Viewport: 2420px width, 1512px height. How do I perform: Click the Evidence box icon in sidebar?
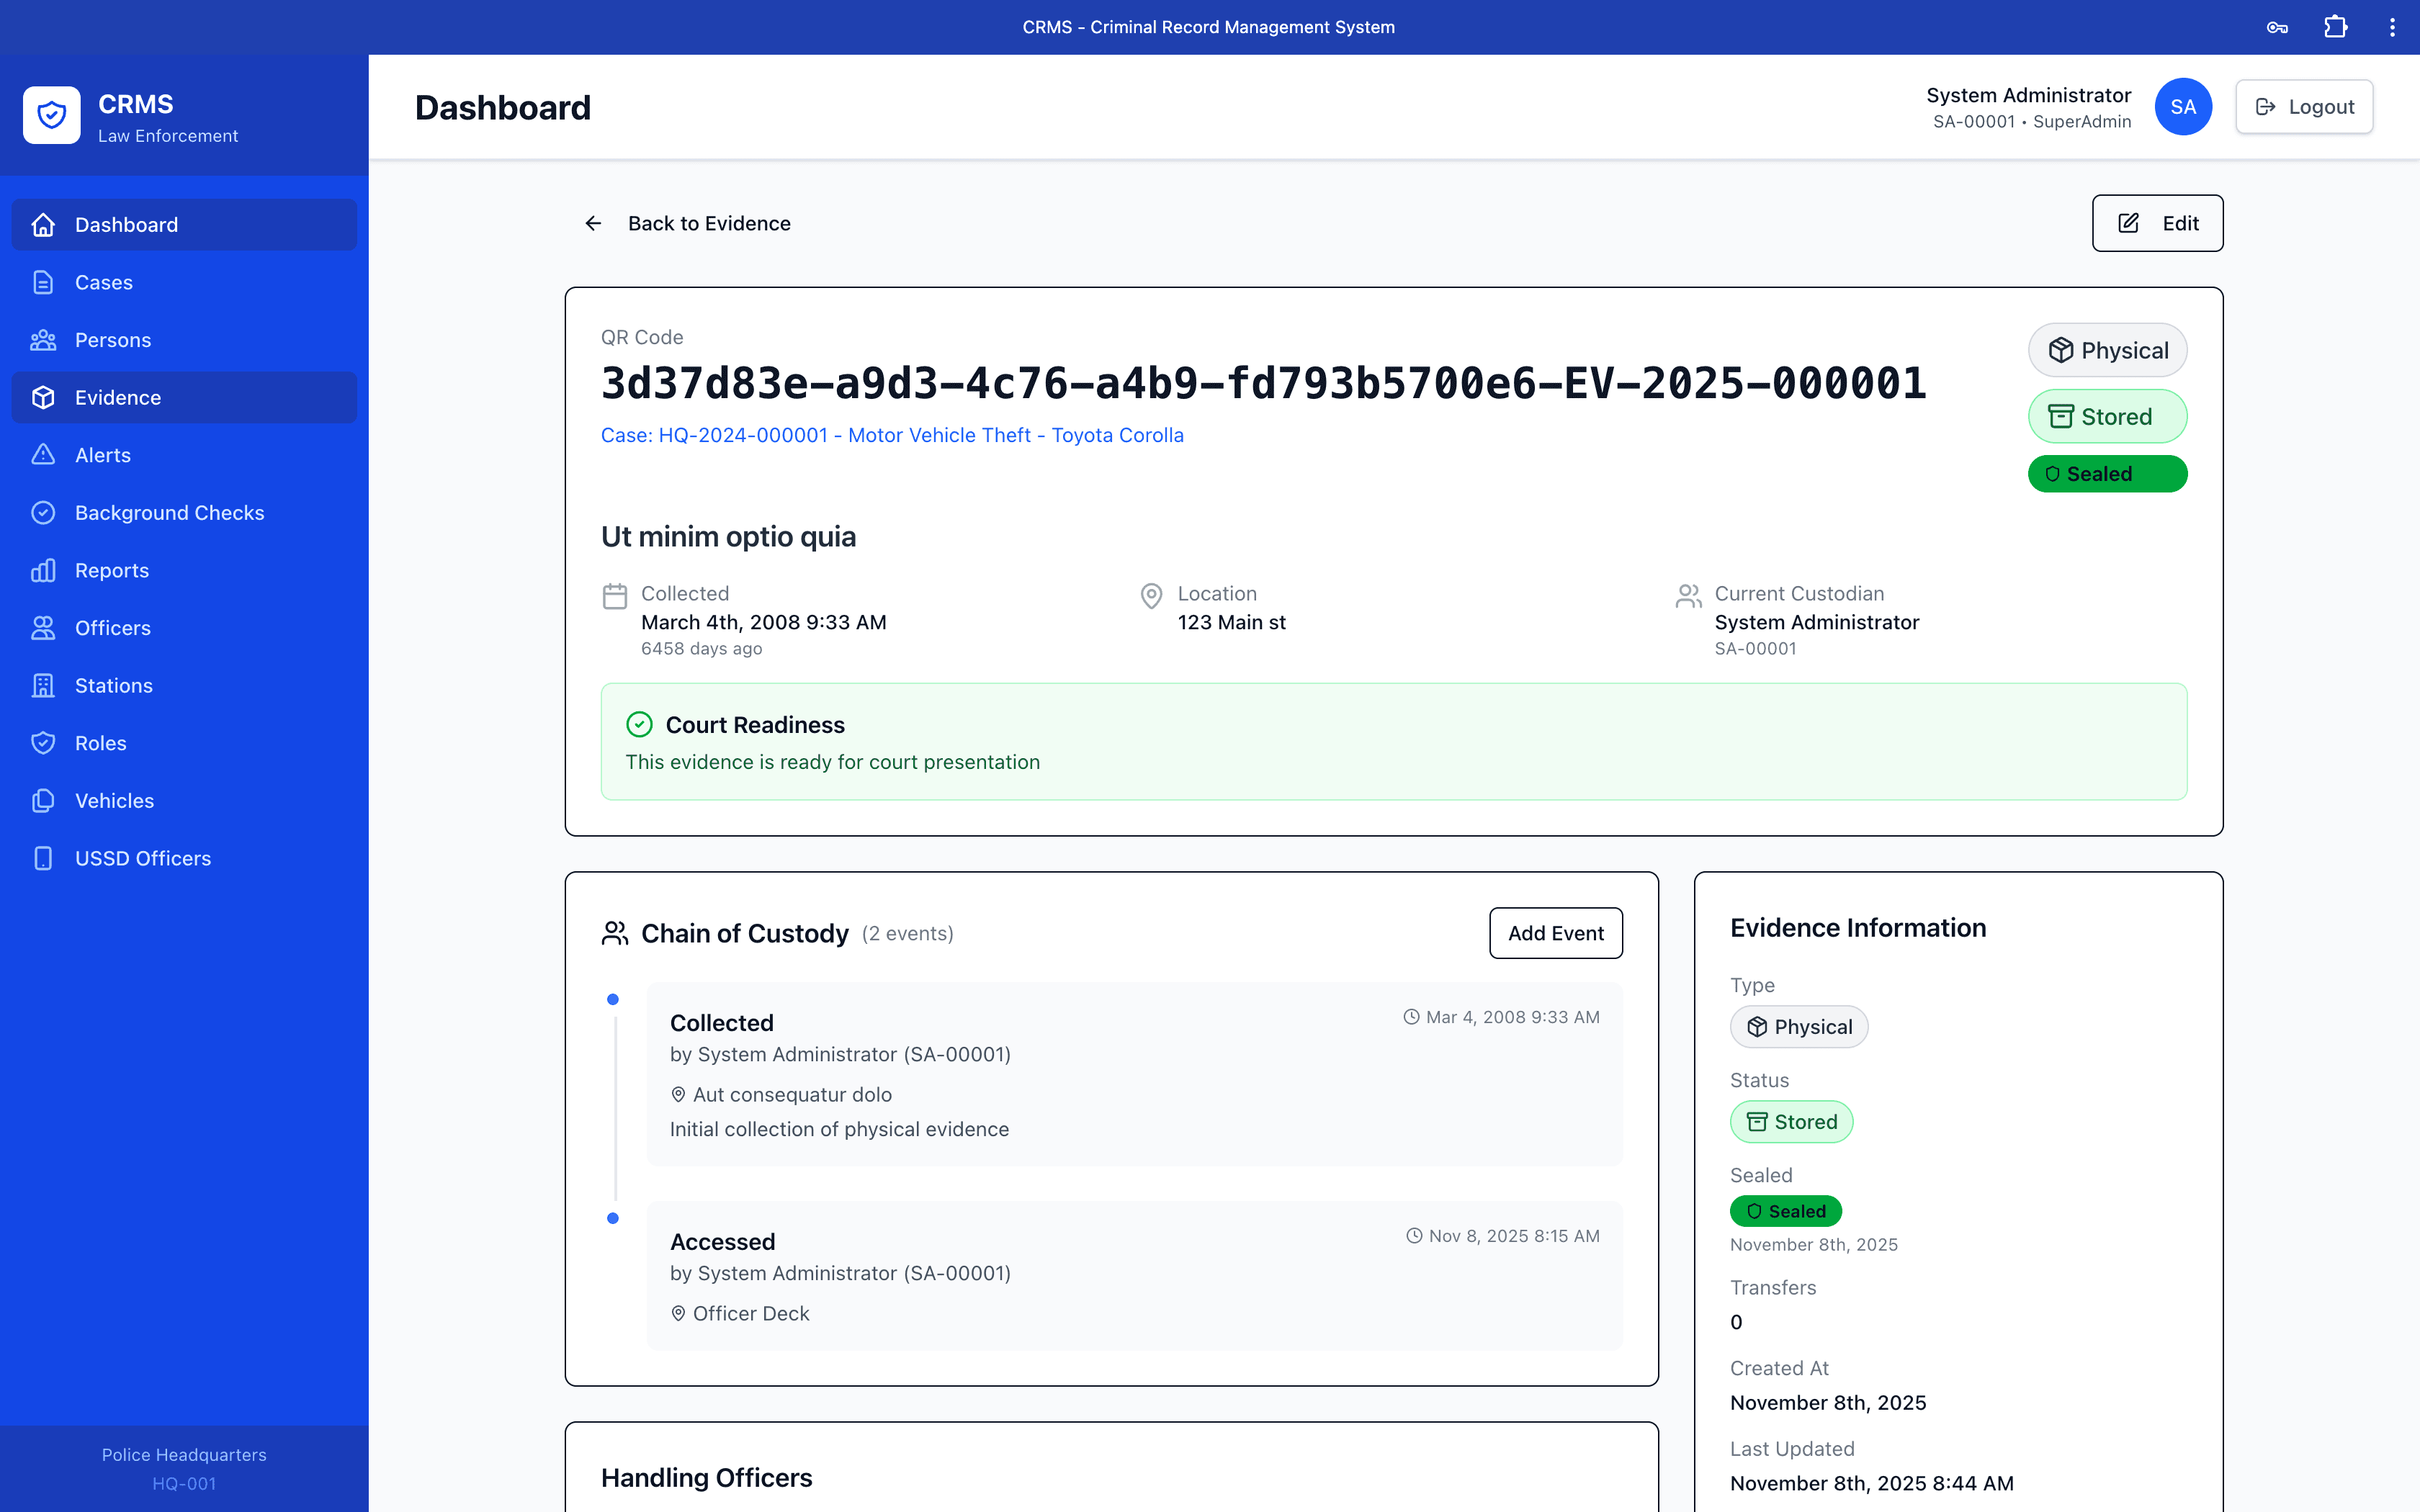click(x=43, y=398)
